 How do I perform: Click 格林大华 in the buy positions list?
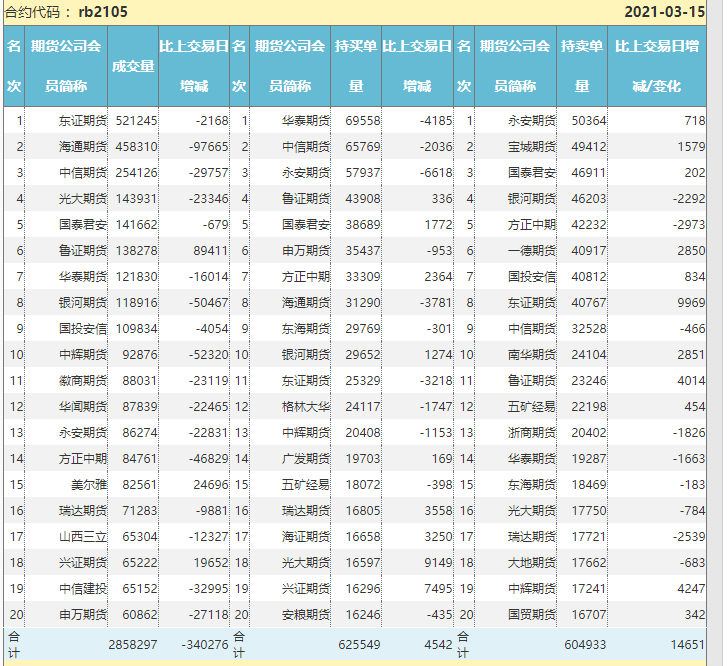click(x=305, y=406)
